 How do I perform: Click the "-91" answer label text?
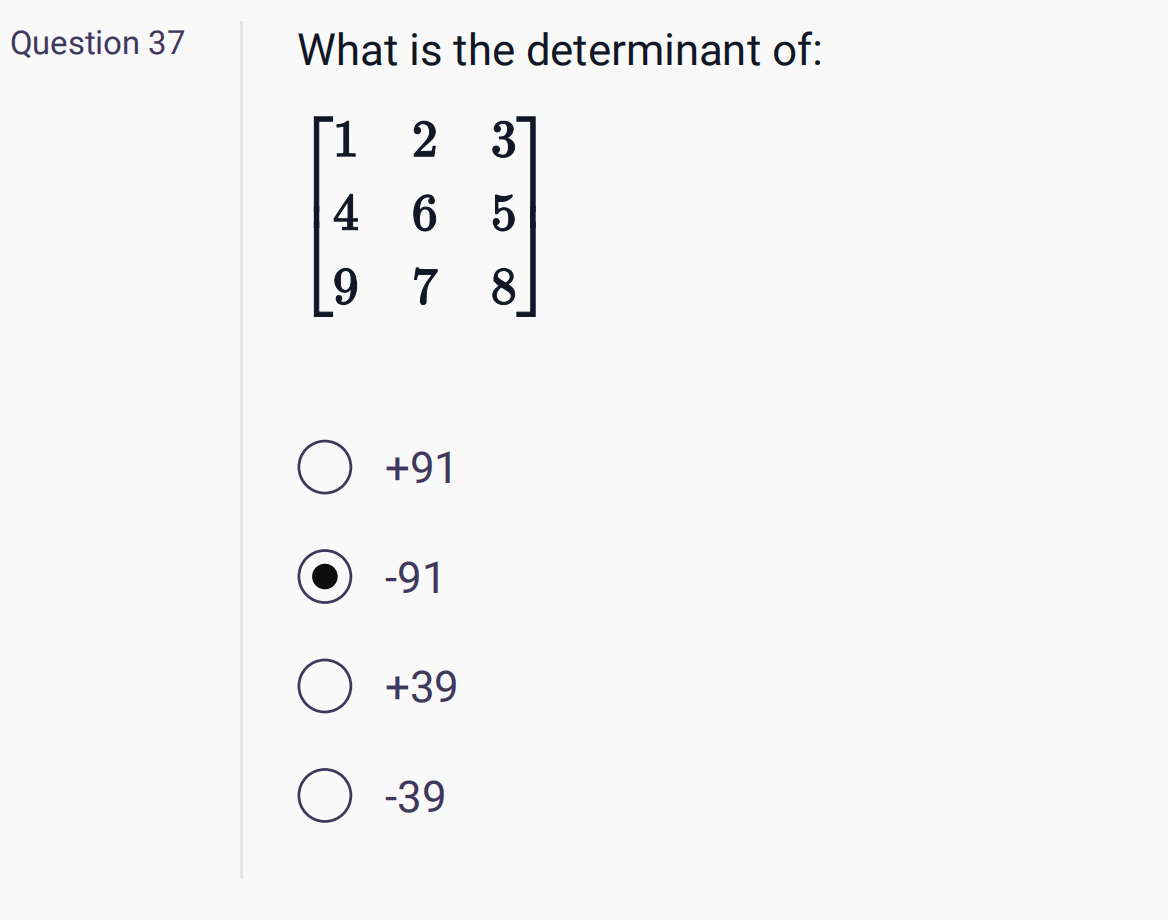414,577
